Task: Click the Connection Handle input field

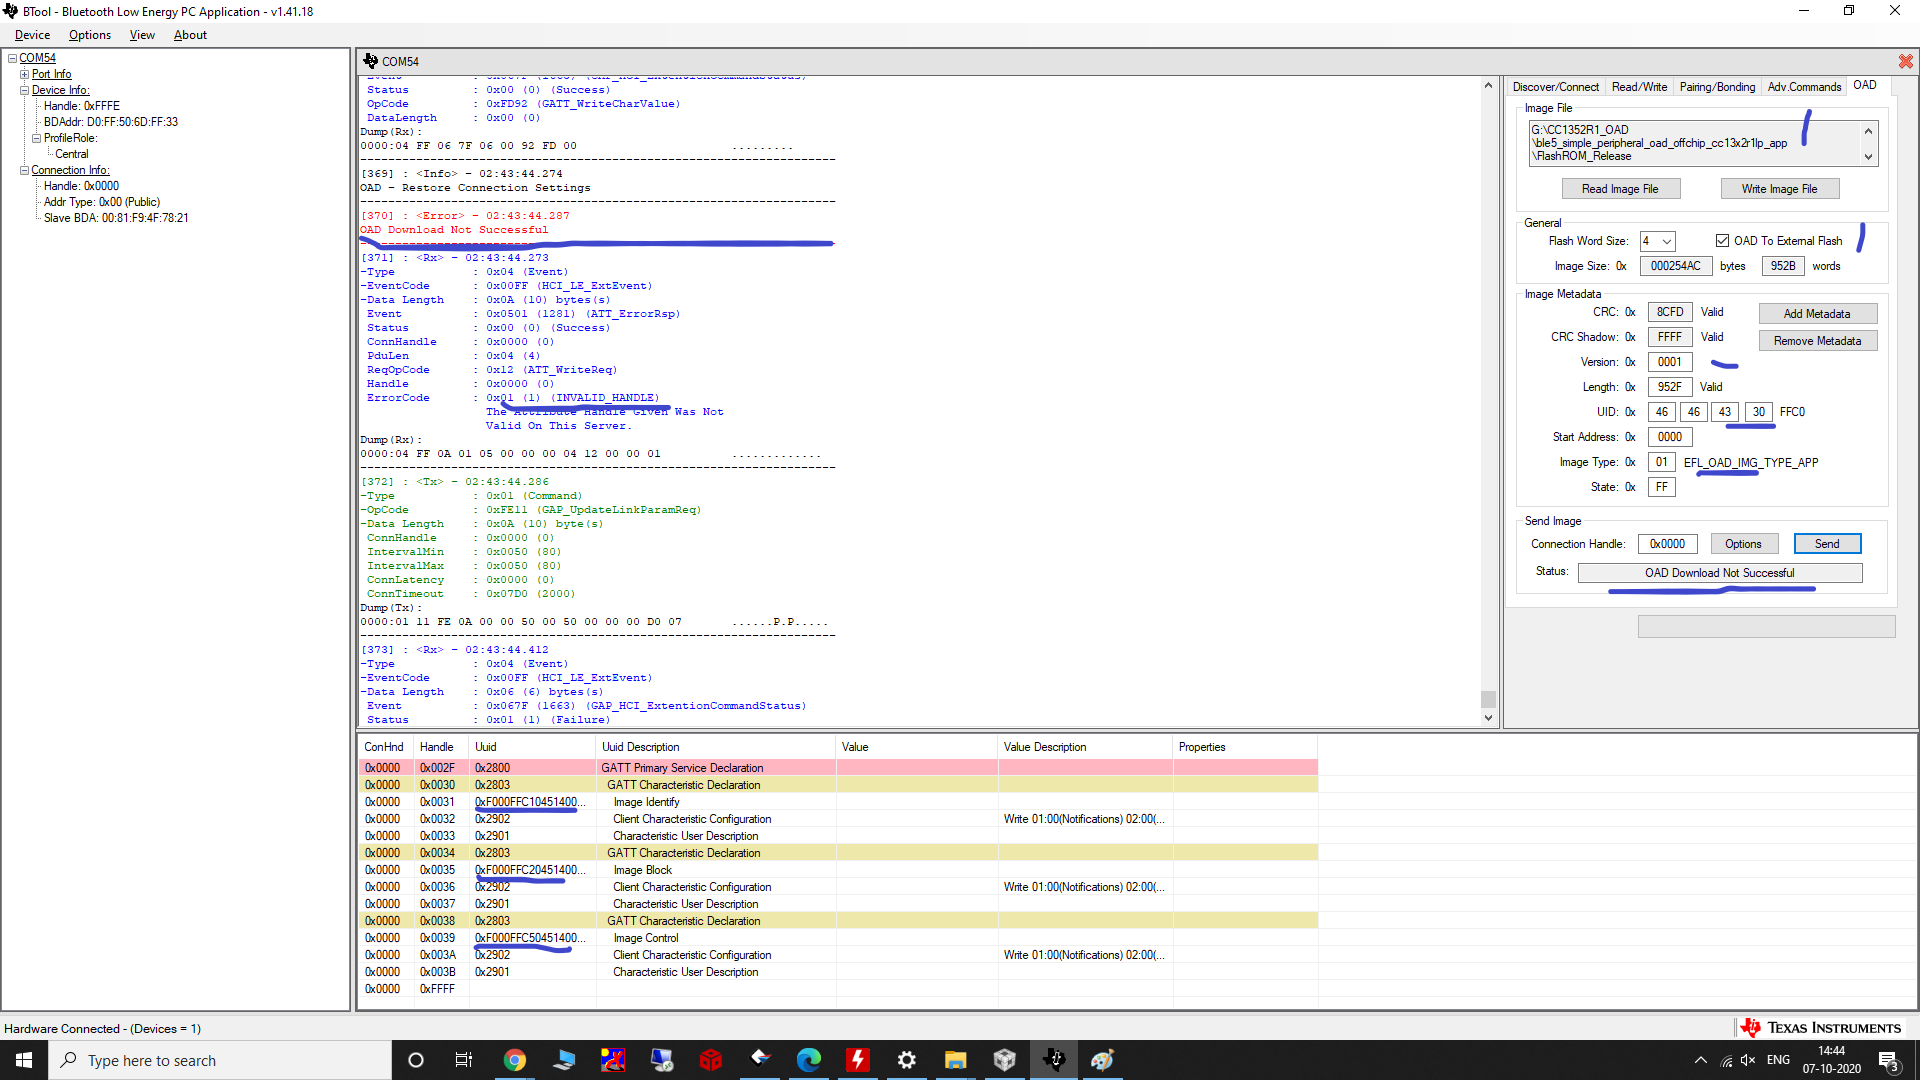Action: coord(1667,544)
